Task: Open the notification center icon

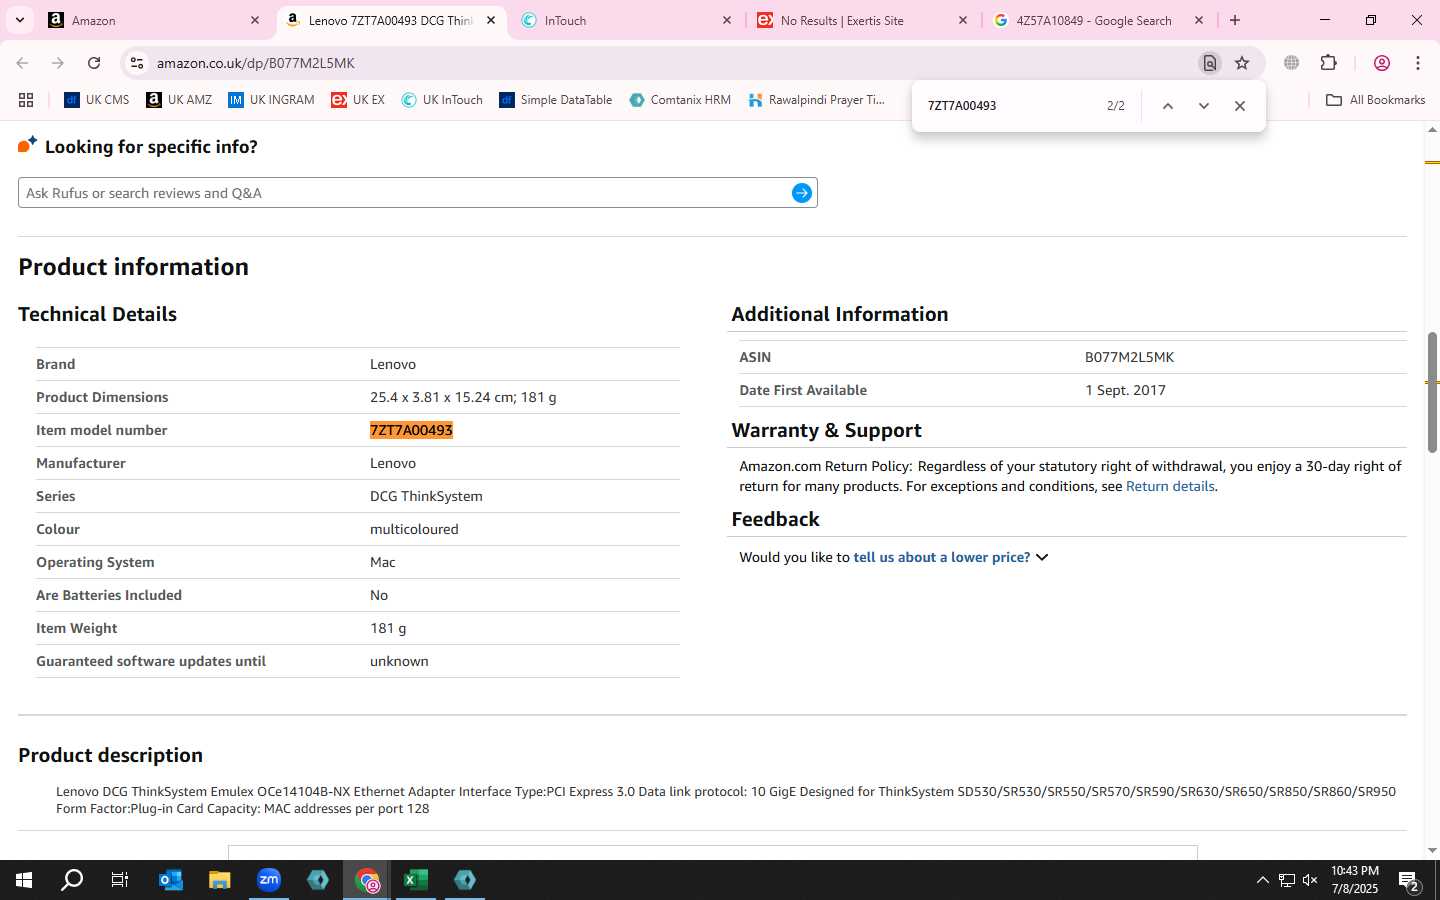Action: coord(1409,881)
